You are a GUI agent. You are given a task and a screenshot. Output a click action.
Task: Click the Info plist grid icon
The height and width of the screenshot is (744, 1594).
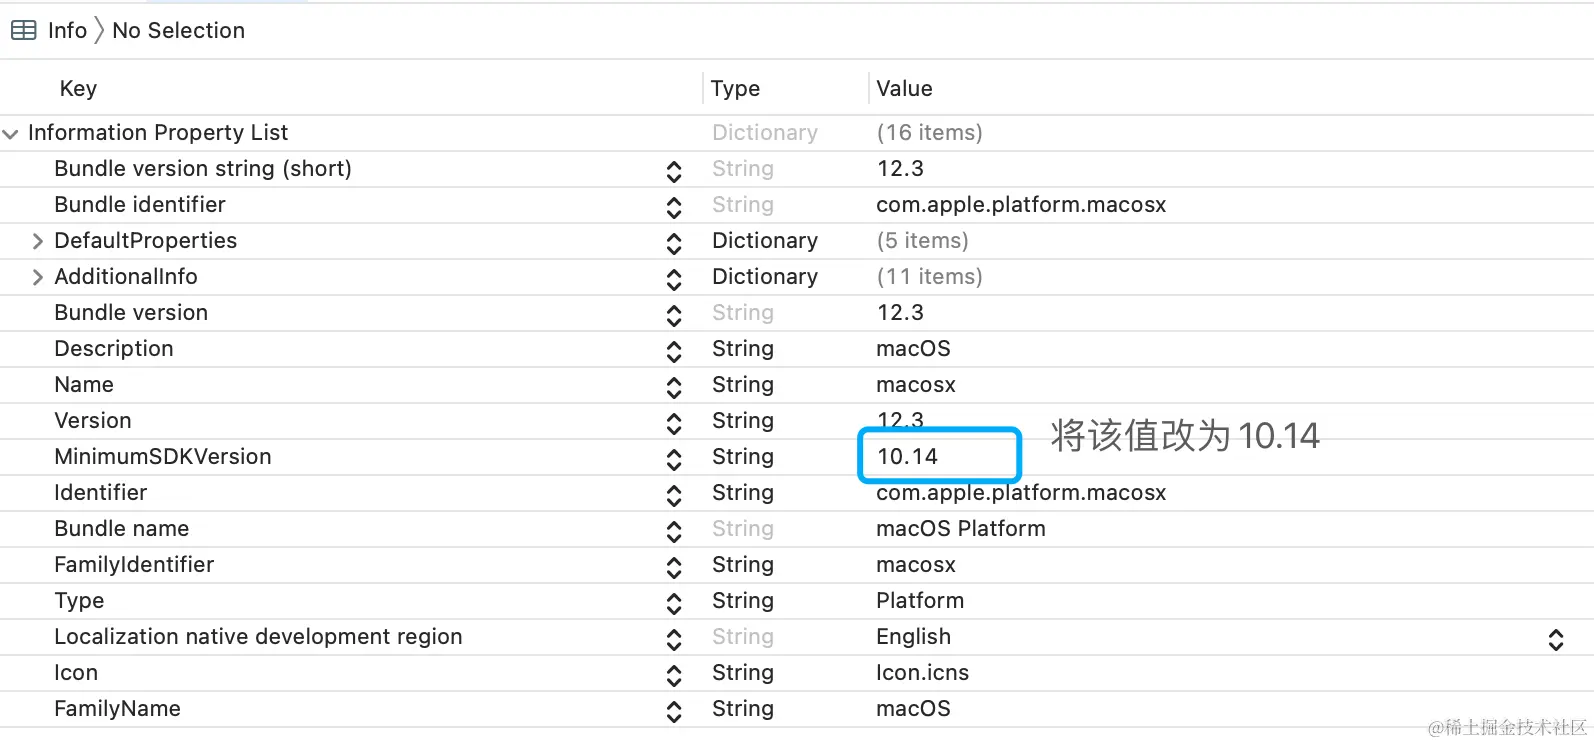pyautogui.click(x=23, y=31)
